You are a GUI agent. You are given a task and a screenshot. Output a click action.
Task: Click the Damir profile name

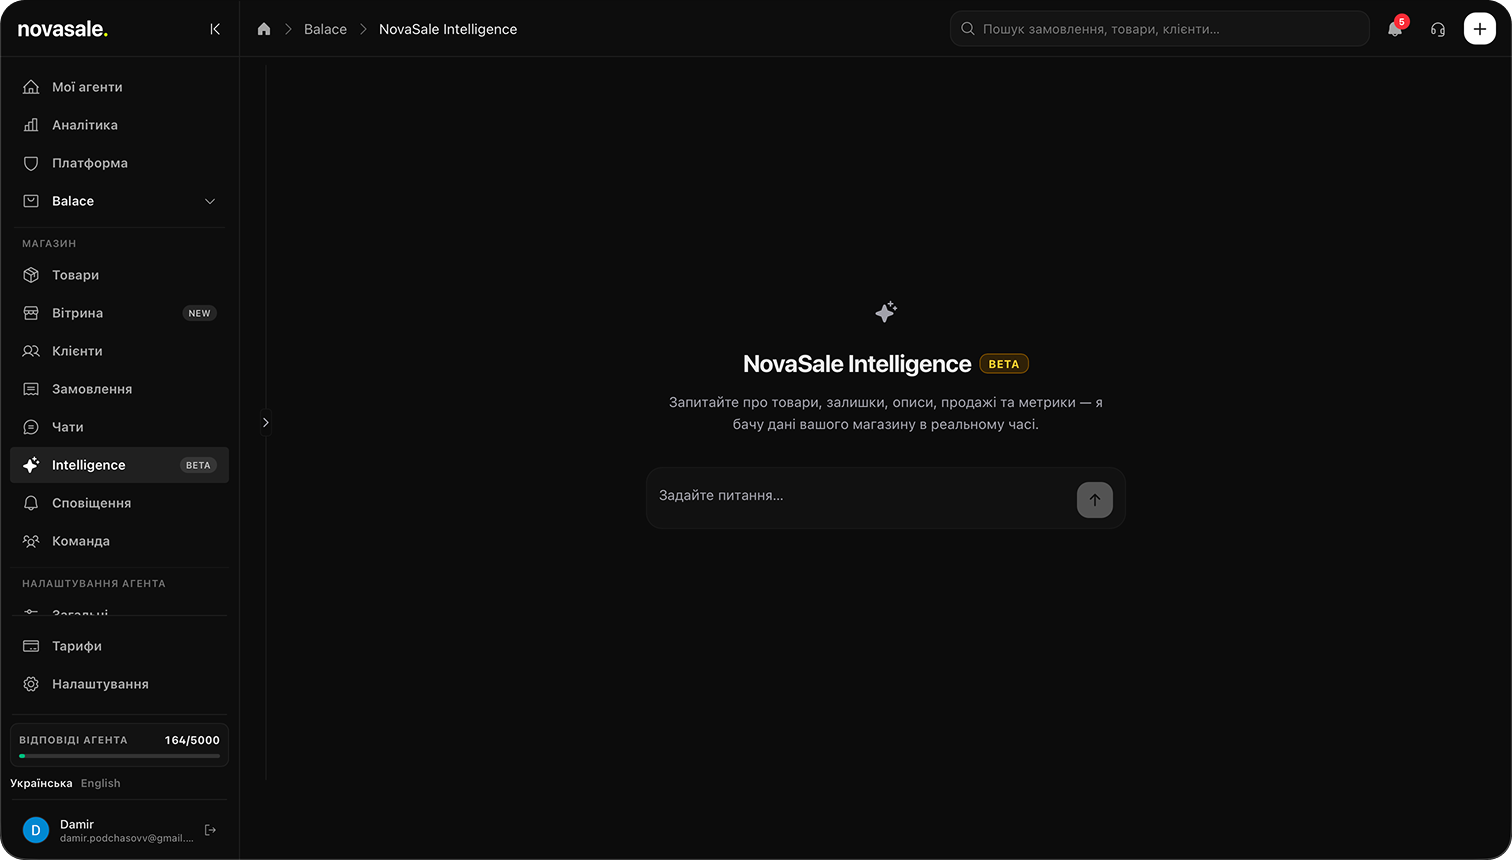[x=77, y=824]
